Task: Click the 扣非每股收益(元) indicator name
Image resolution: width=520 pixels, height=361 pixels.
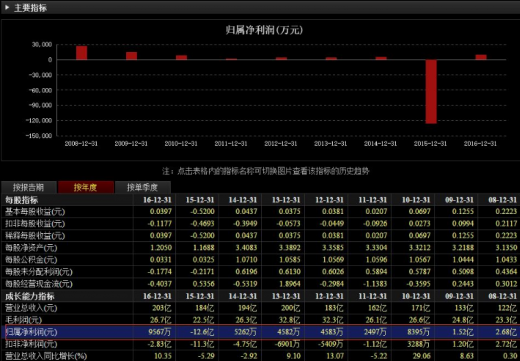Action: (x=35, y=224)
